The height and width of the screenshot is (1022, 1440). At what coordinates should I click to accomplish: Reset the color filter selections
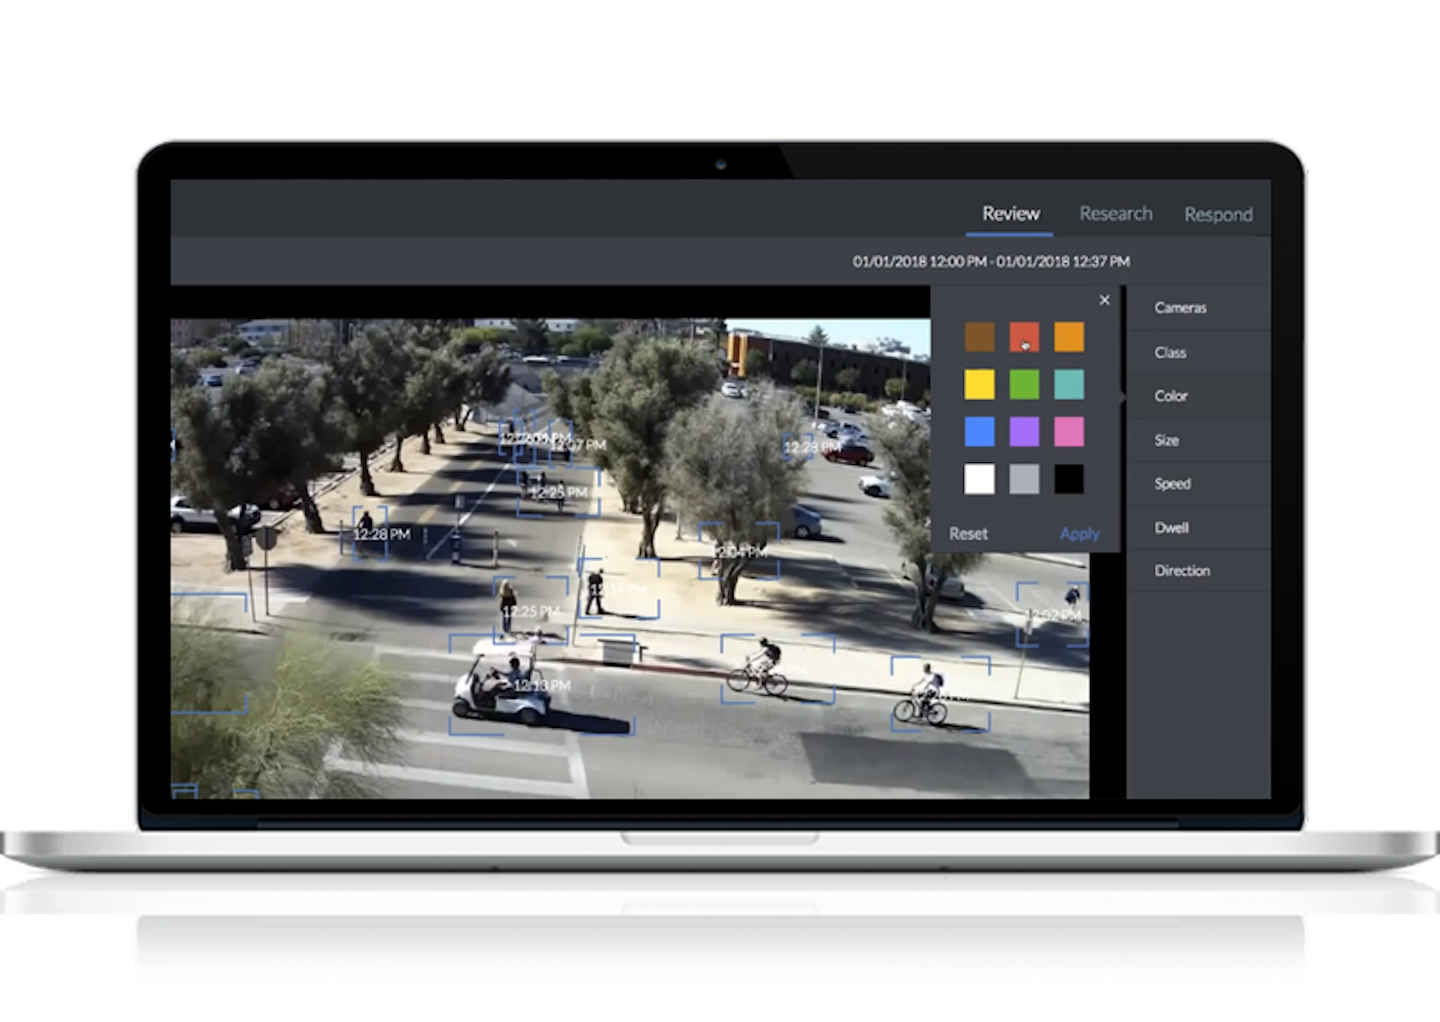[968, 533]
